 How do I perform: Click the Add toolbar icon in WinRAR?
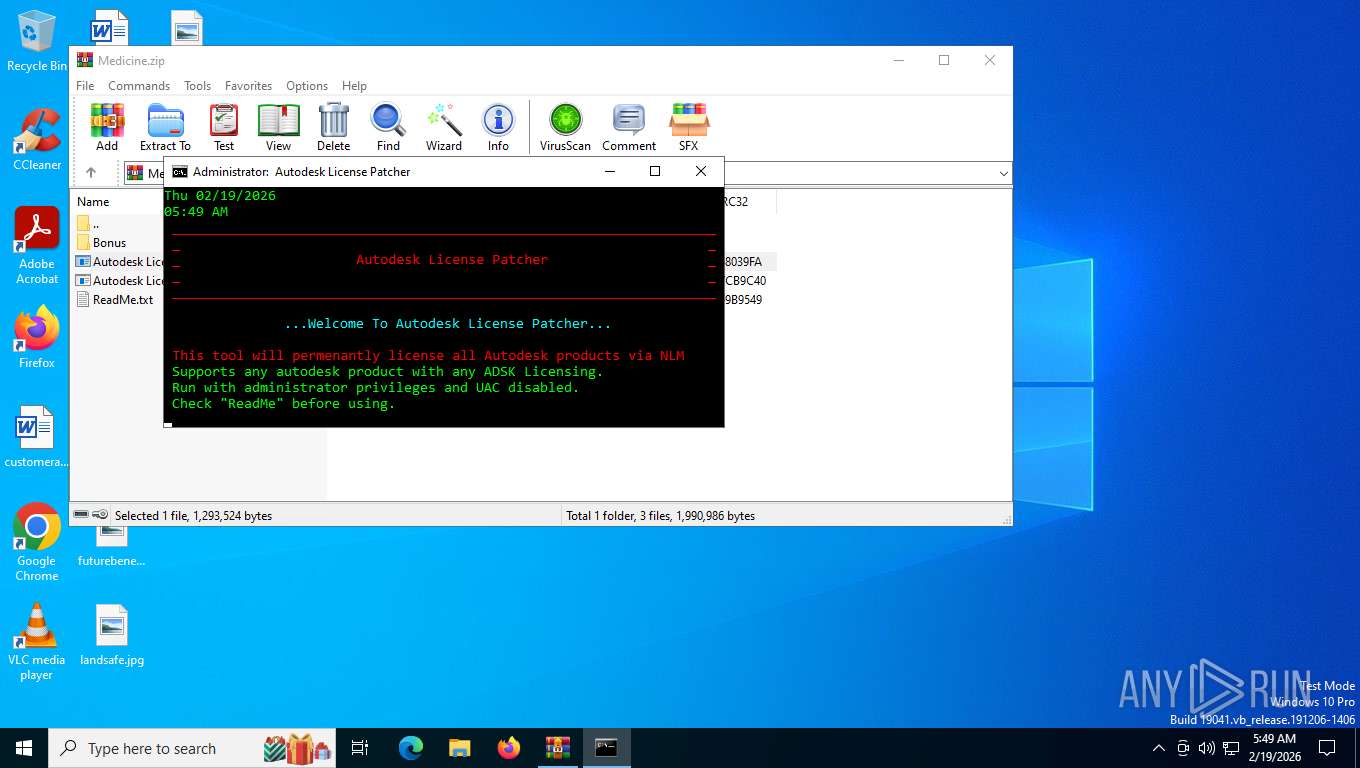coord(107,127)
